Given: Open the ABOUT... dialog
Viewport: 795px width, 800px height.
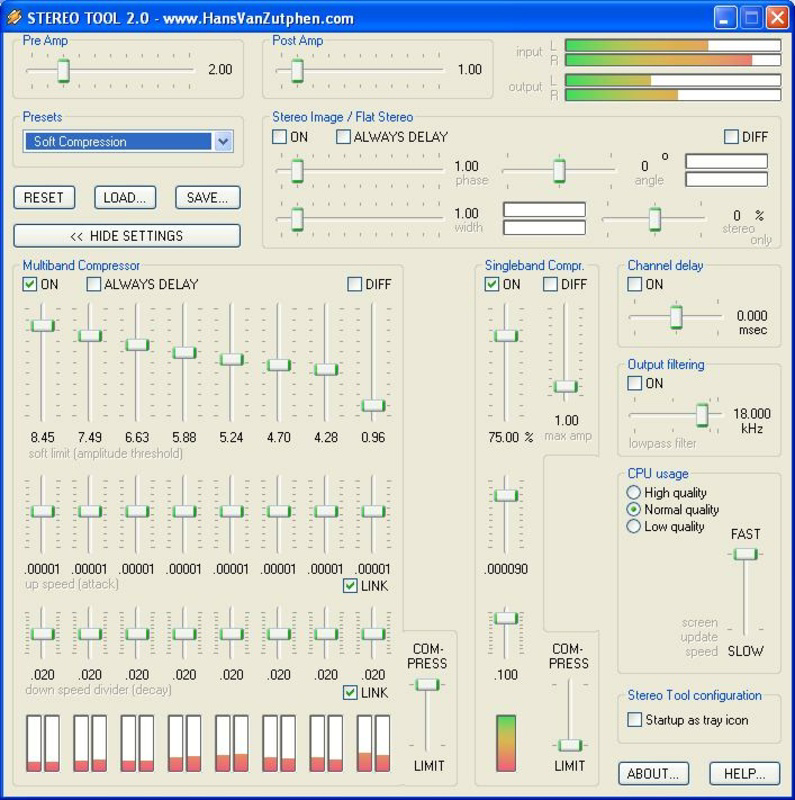Looking at the screenshot, I should point(653,773).
